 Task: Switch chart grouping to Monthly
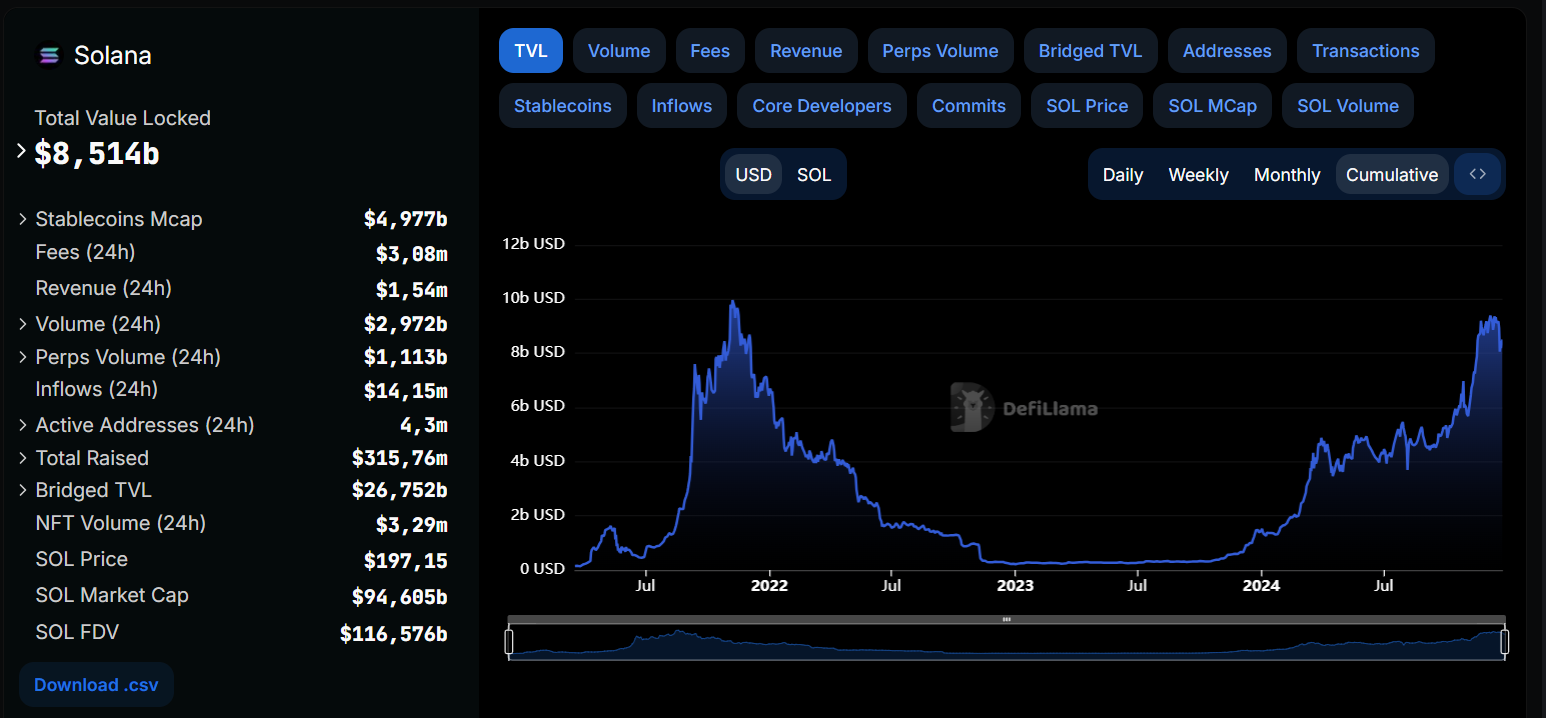coord(1287,175)
